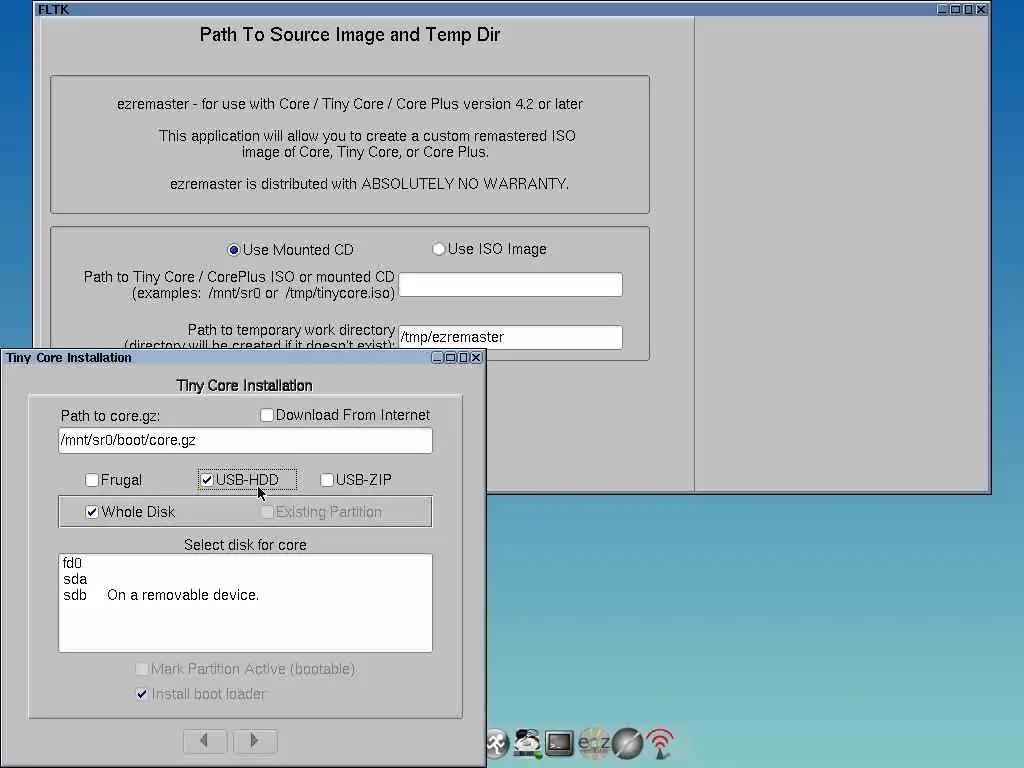The width and height of the screenshot is (1024, 768).
Task: Launch the Tiny Core installer dock icon
Action: [x=528, y=743]
